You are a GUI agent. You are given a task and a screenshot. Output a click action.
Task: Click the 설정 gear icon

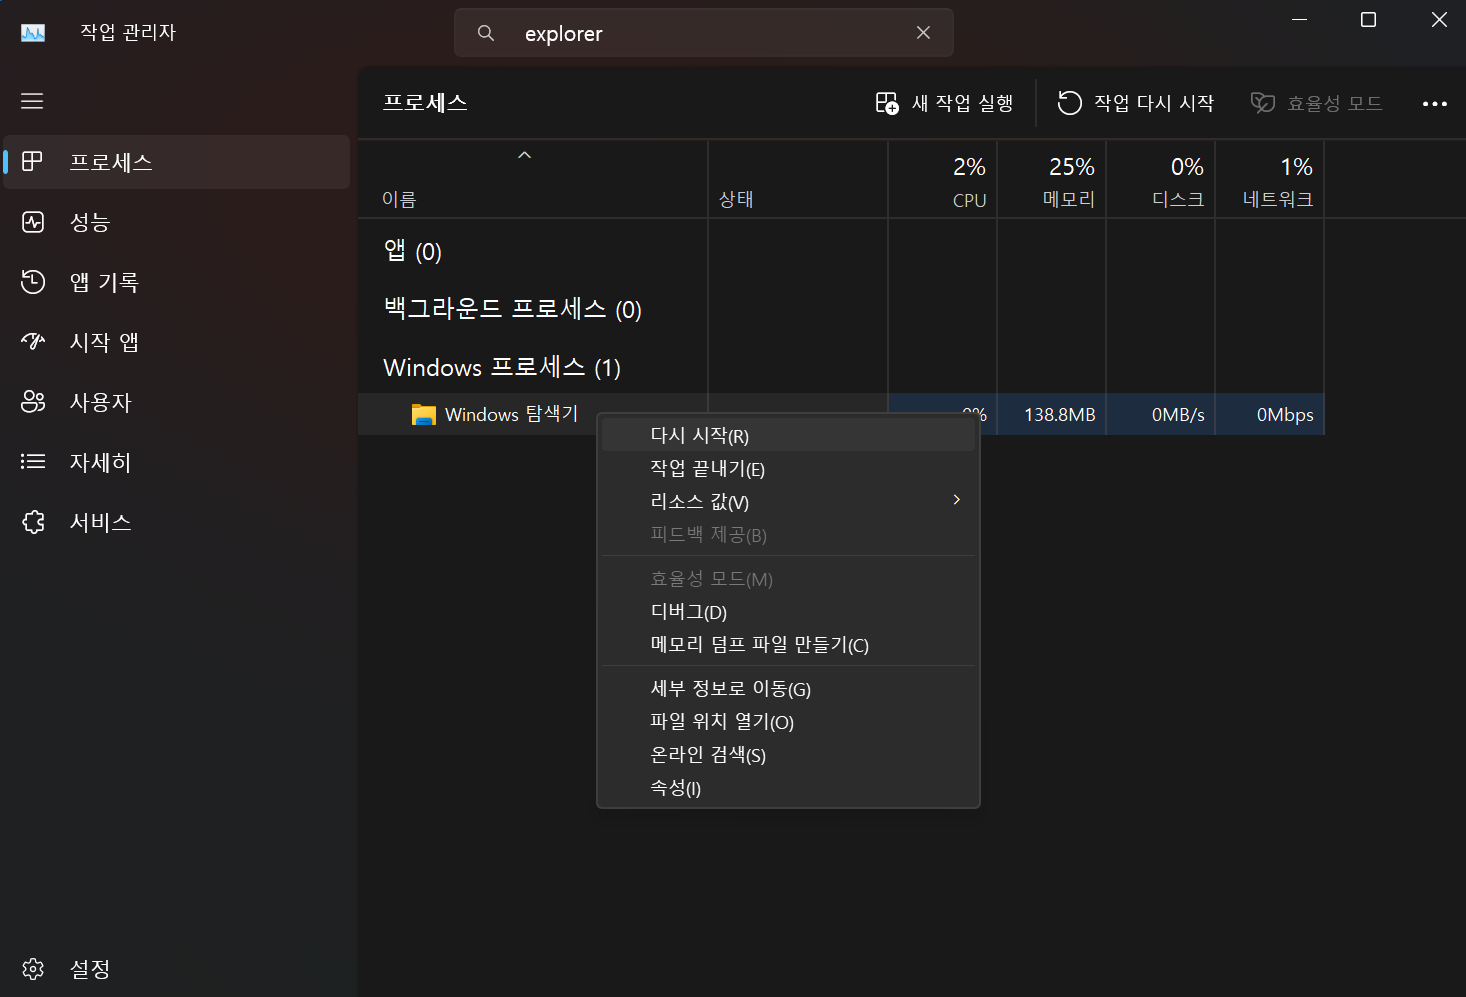[x=33, y=969]
